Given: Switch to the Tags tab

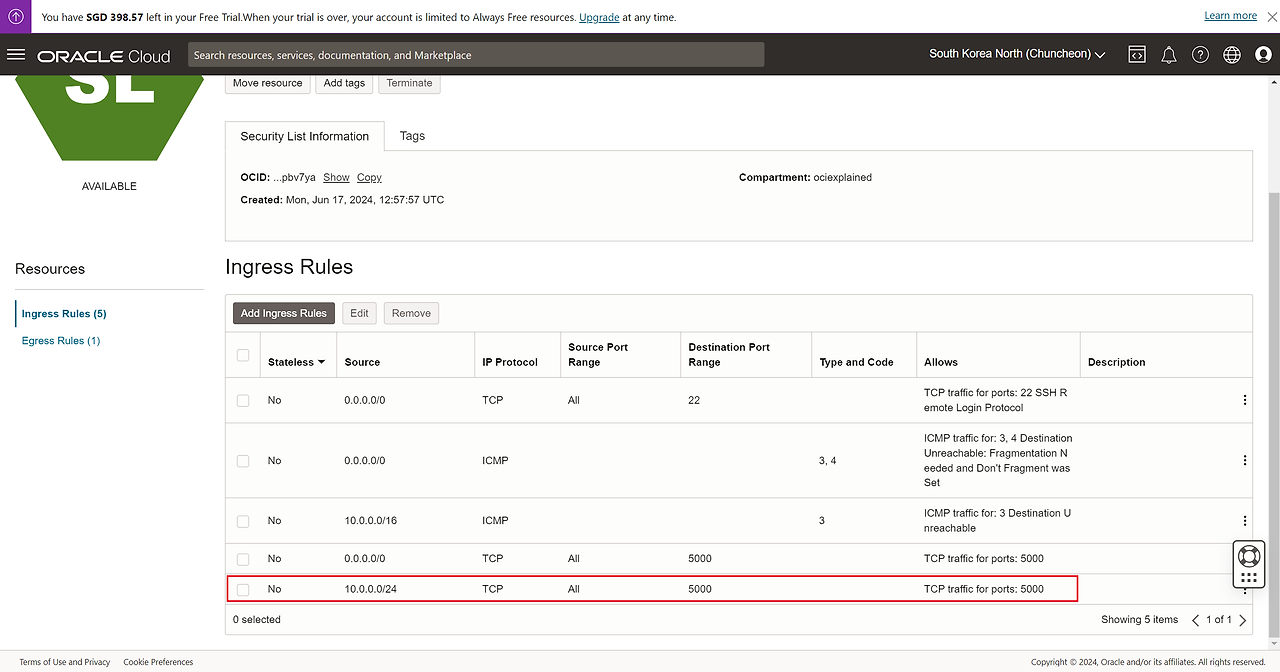Looking at the screenshot, I should tap(412, 136).
